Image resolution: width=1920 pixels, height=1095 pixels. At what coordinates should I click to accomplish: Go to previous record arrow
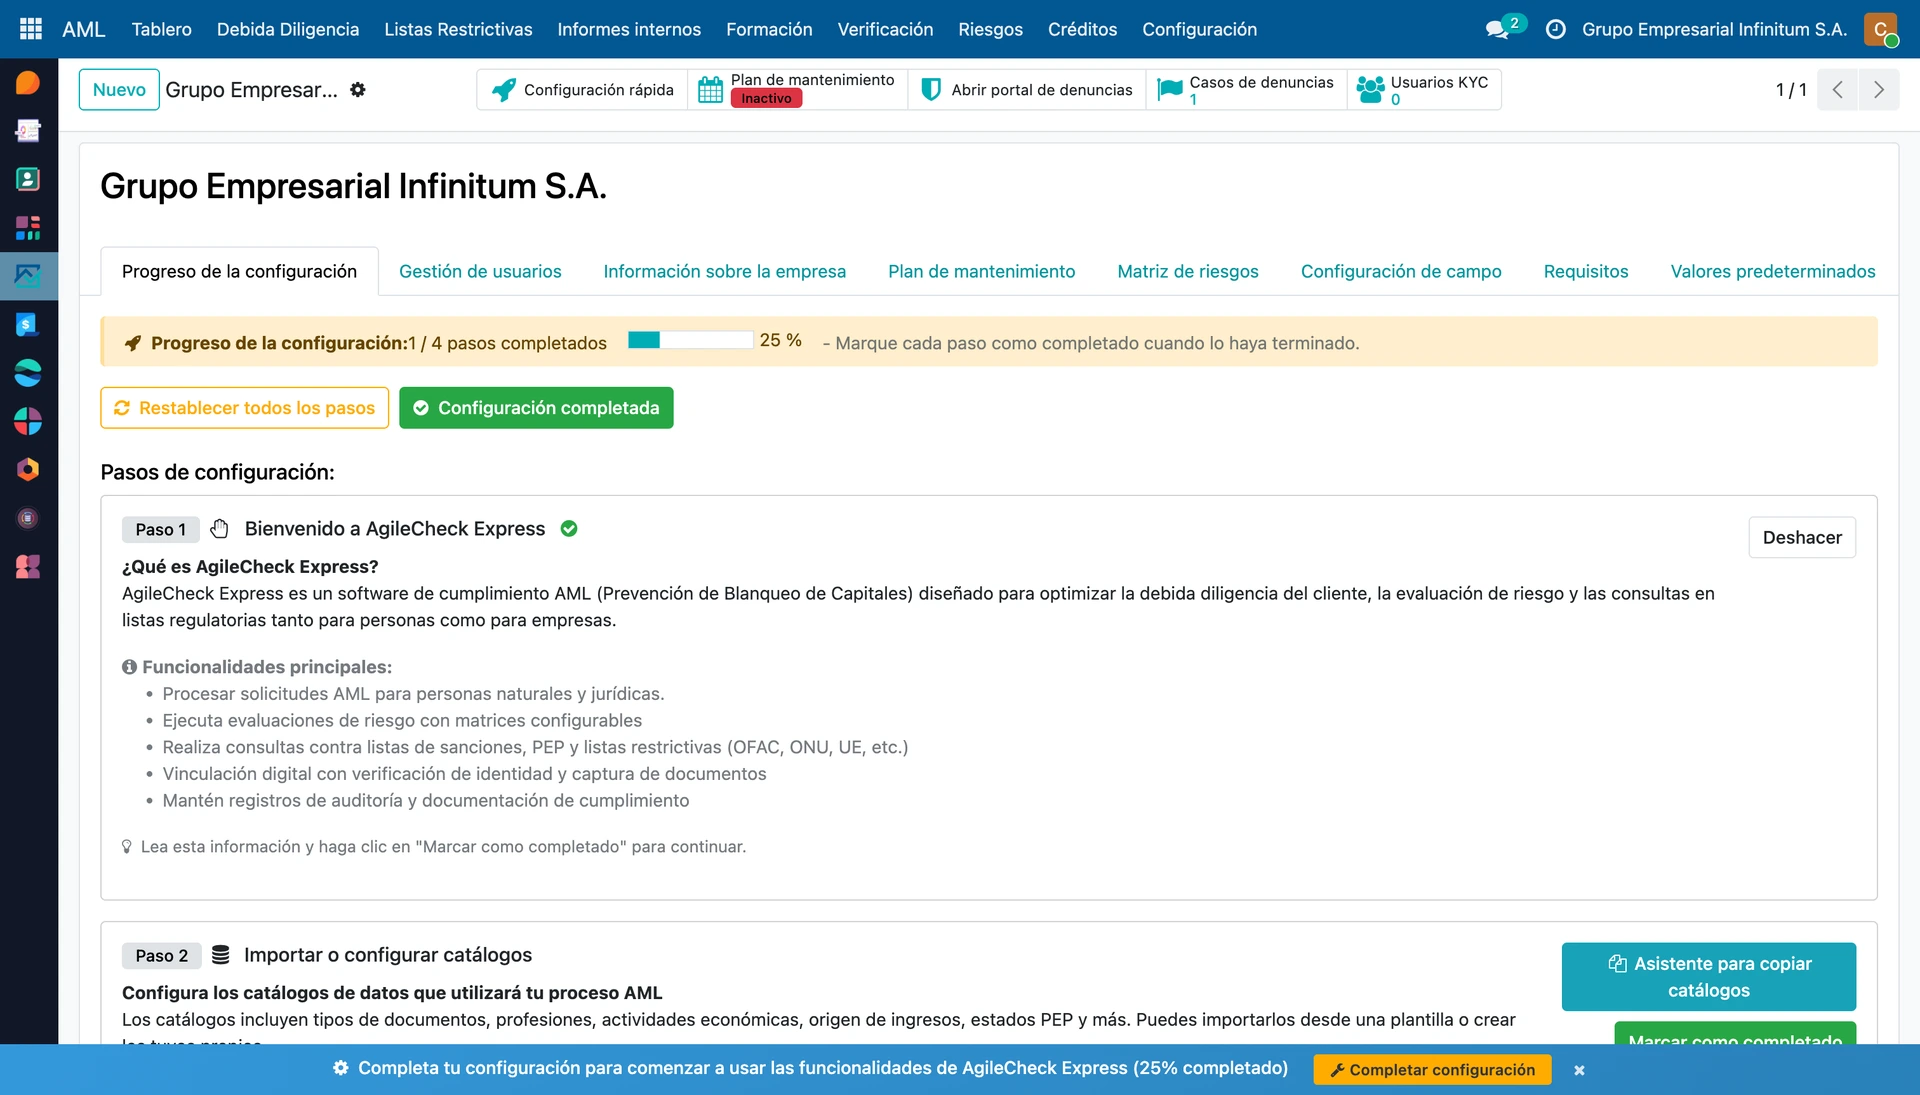[x=1838, y=90]
